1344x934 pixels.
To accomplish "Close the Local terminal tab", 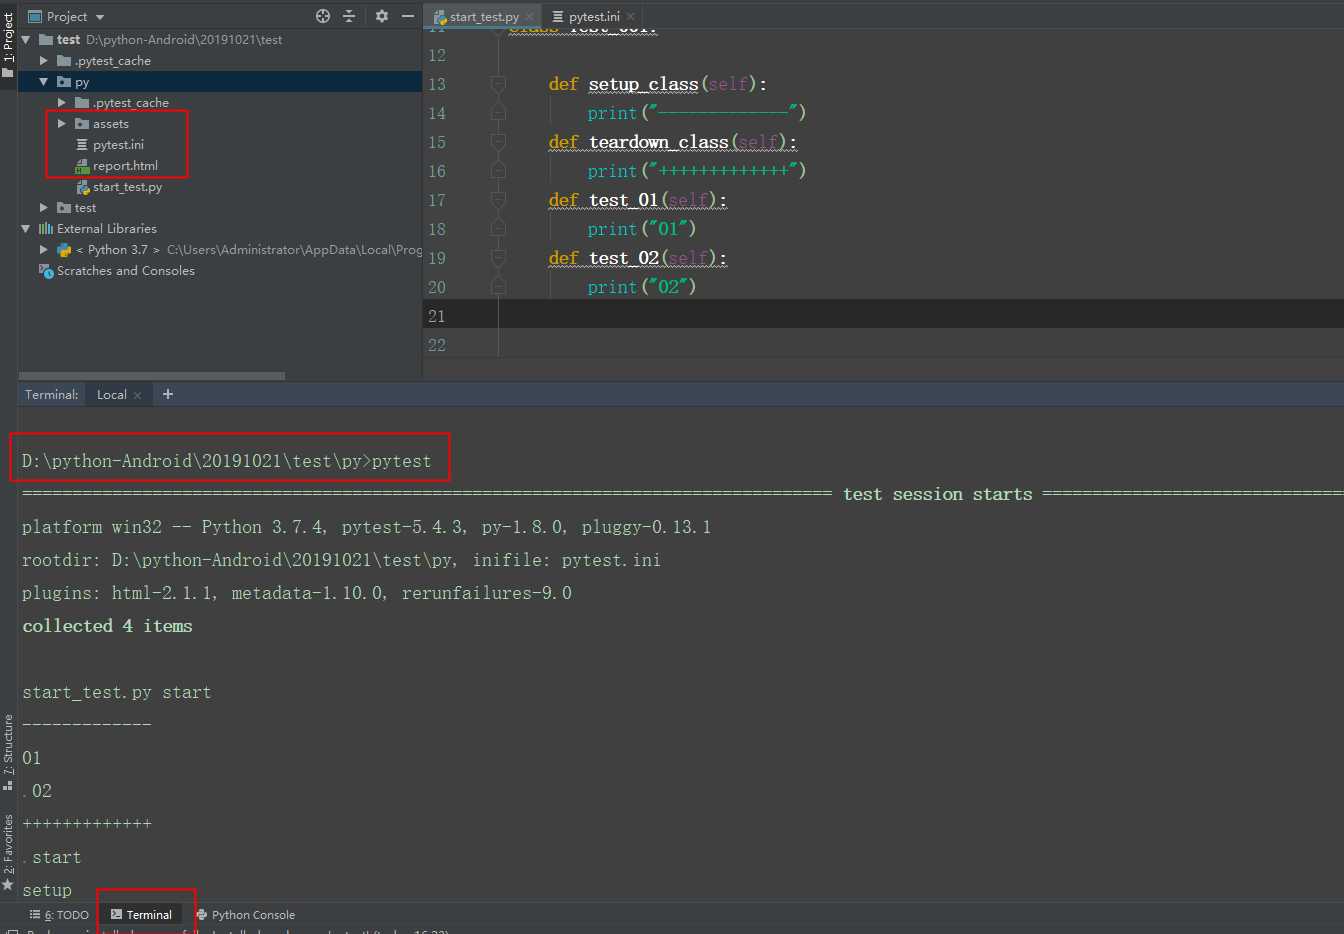I will (137, 396).
